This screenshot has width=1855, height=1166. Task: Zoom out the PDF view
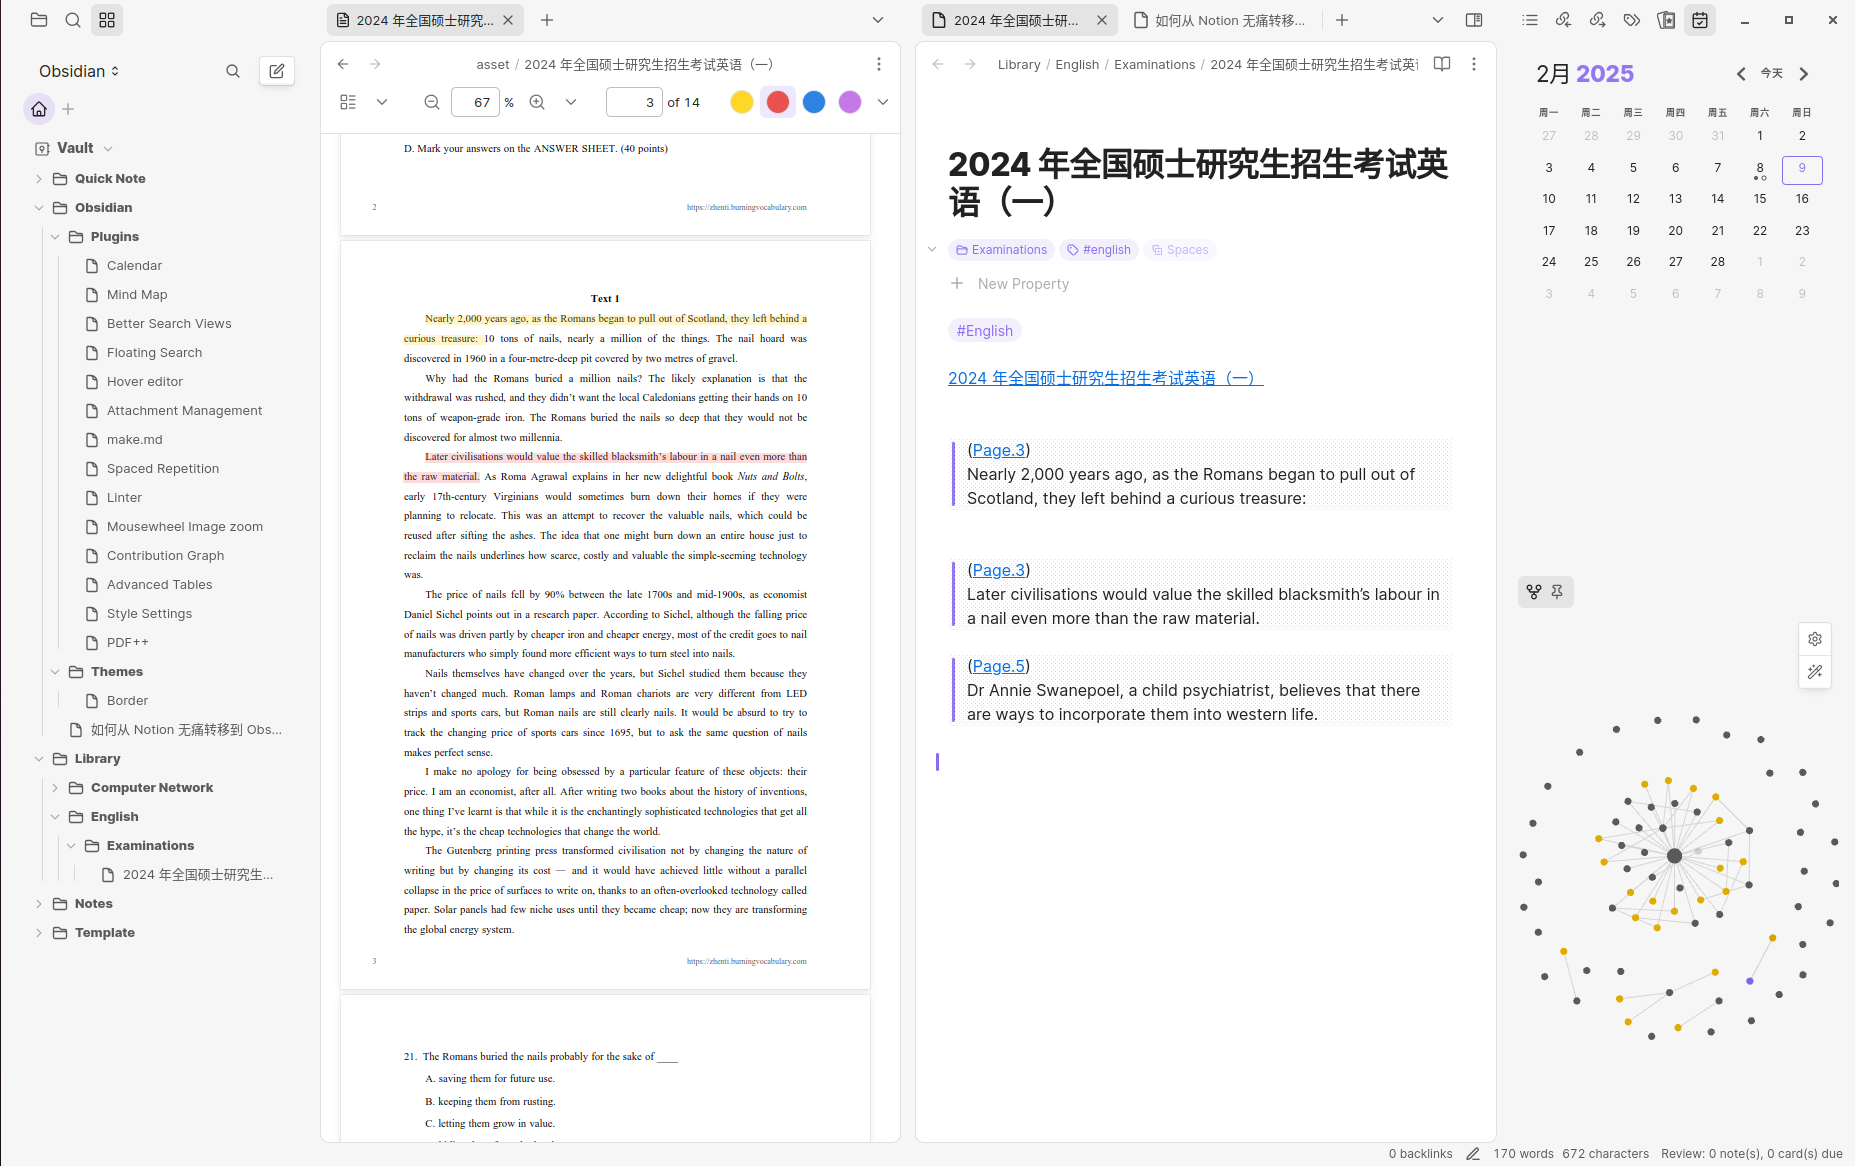pyautogui.click(x=432, y=102)
